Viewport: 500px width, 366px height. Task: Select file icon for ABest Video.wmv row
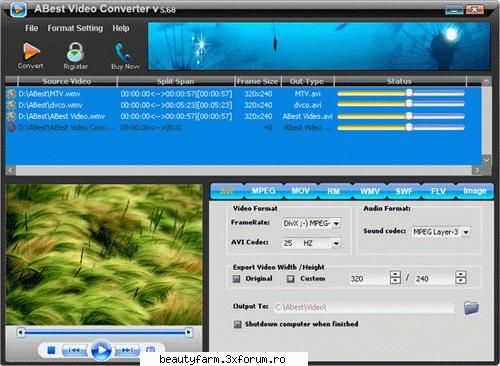point(12,116)
